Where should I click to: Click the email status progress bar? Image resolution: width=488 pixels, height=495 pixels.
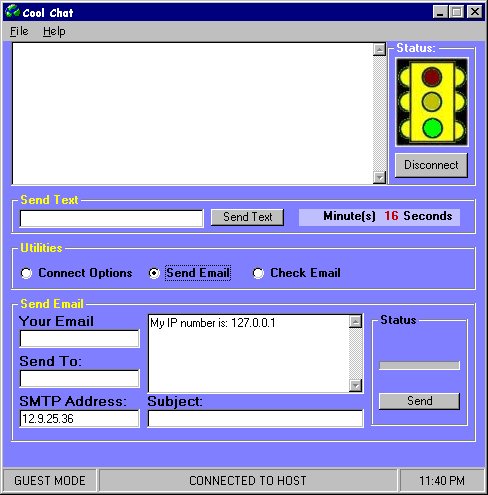pos(419,365)
